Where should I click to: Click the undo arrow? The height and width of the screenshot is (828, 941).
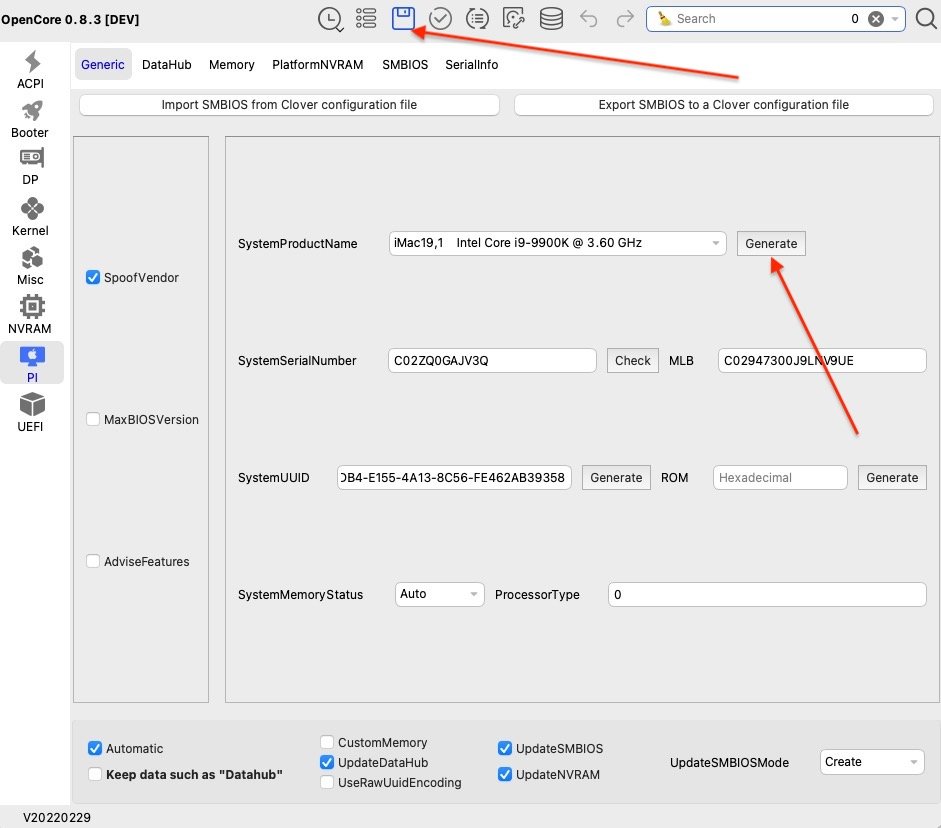(x=589, y=19)
